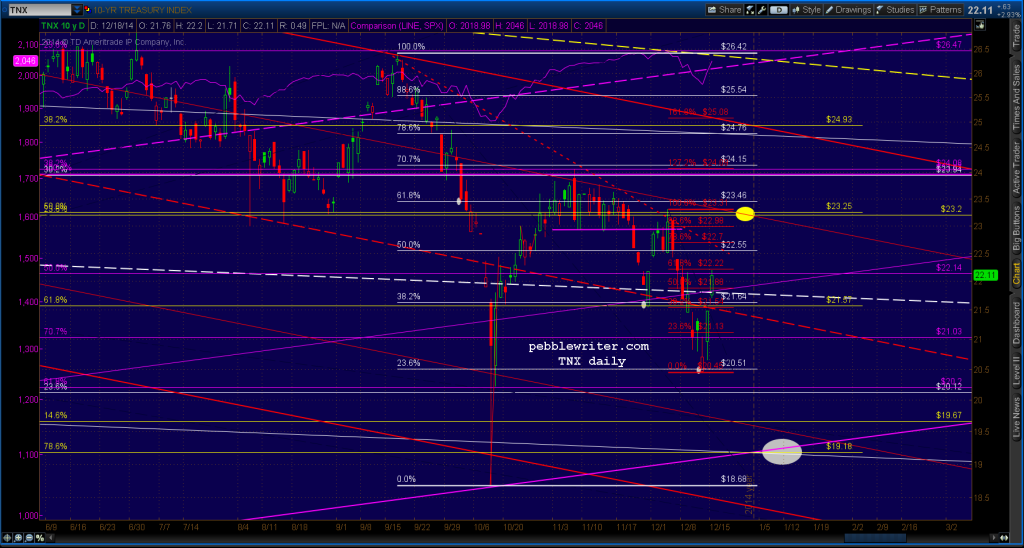Screen dimensions: 1024x548
Task: Click the Share chart icon button
Action: click(724, 10)
